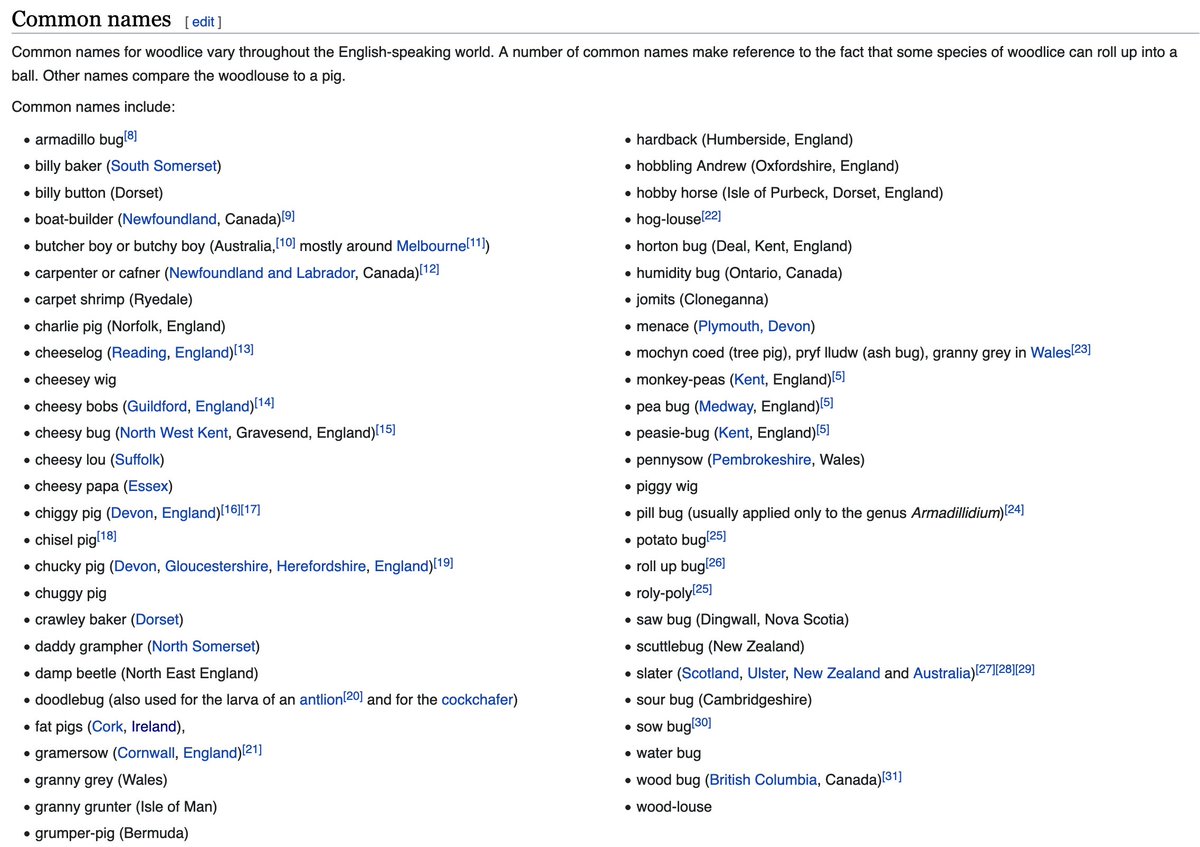
Task: Follow the Ireland link
Action: 155,726
